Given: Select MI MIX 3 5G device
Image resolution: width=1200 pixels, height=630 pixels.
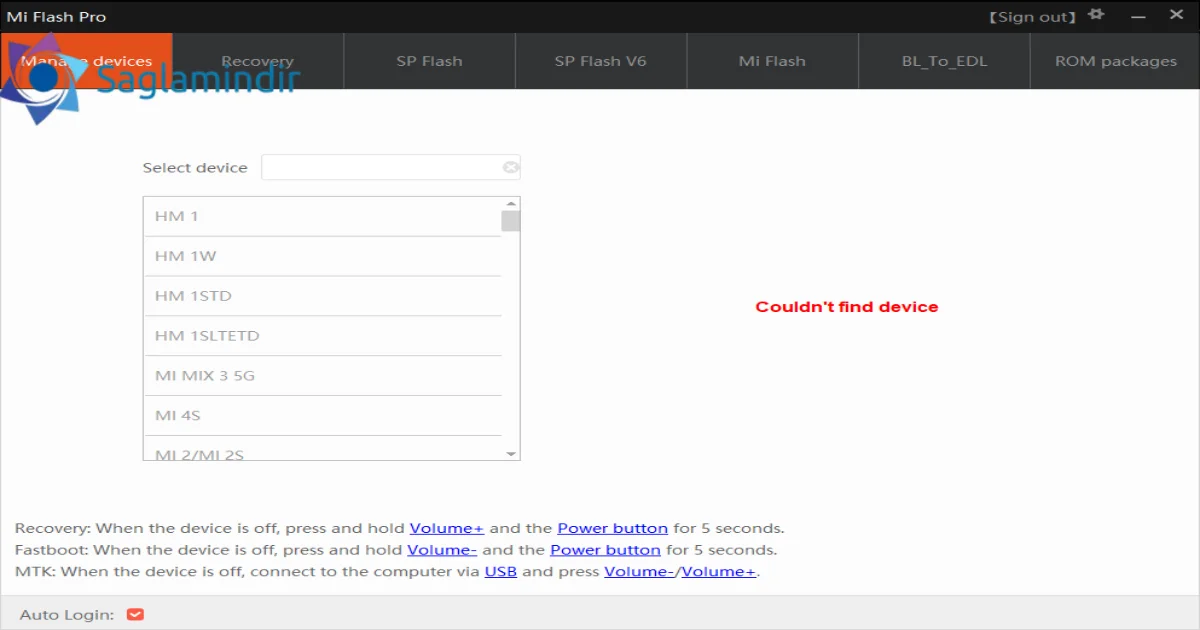Looking at the screenshot, I should tap(322, 376).
